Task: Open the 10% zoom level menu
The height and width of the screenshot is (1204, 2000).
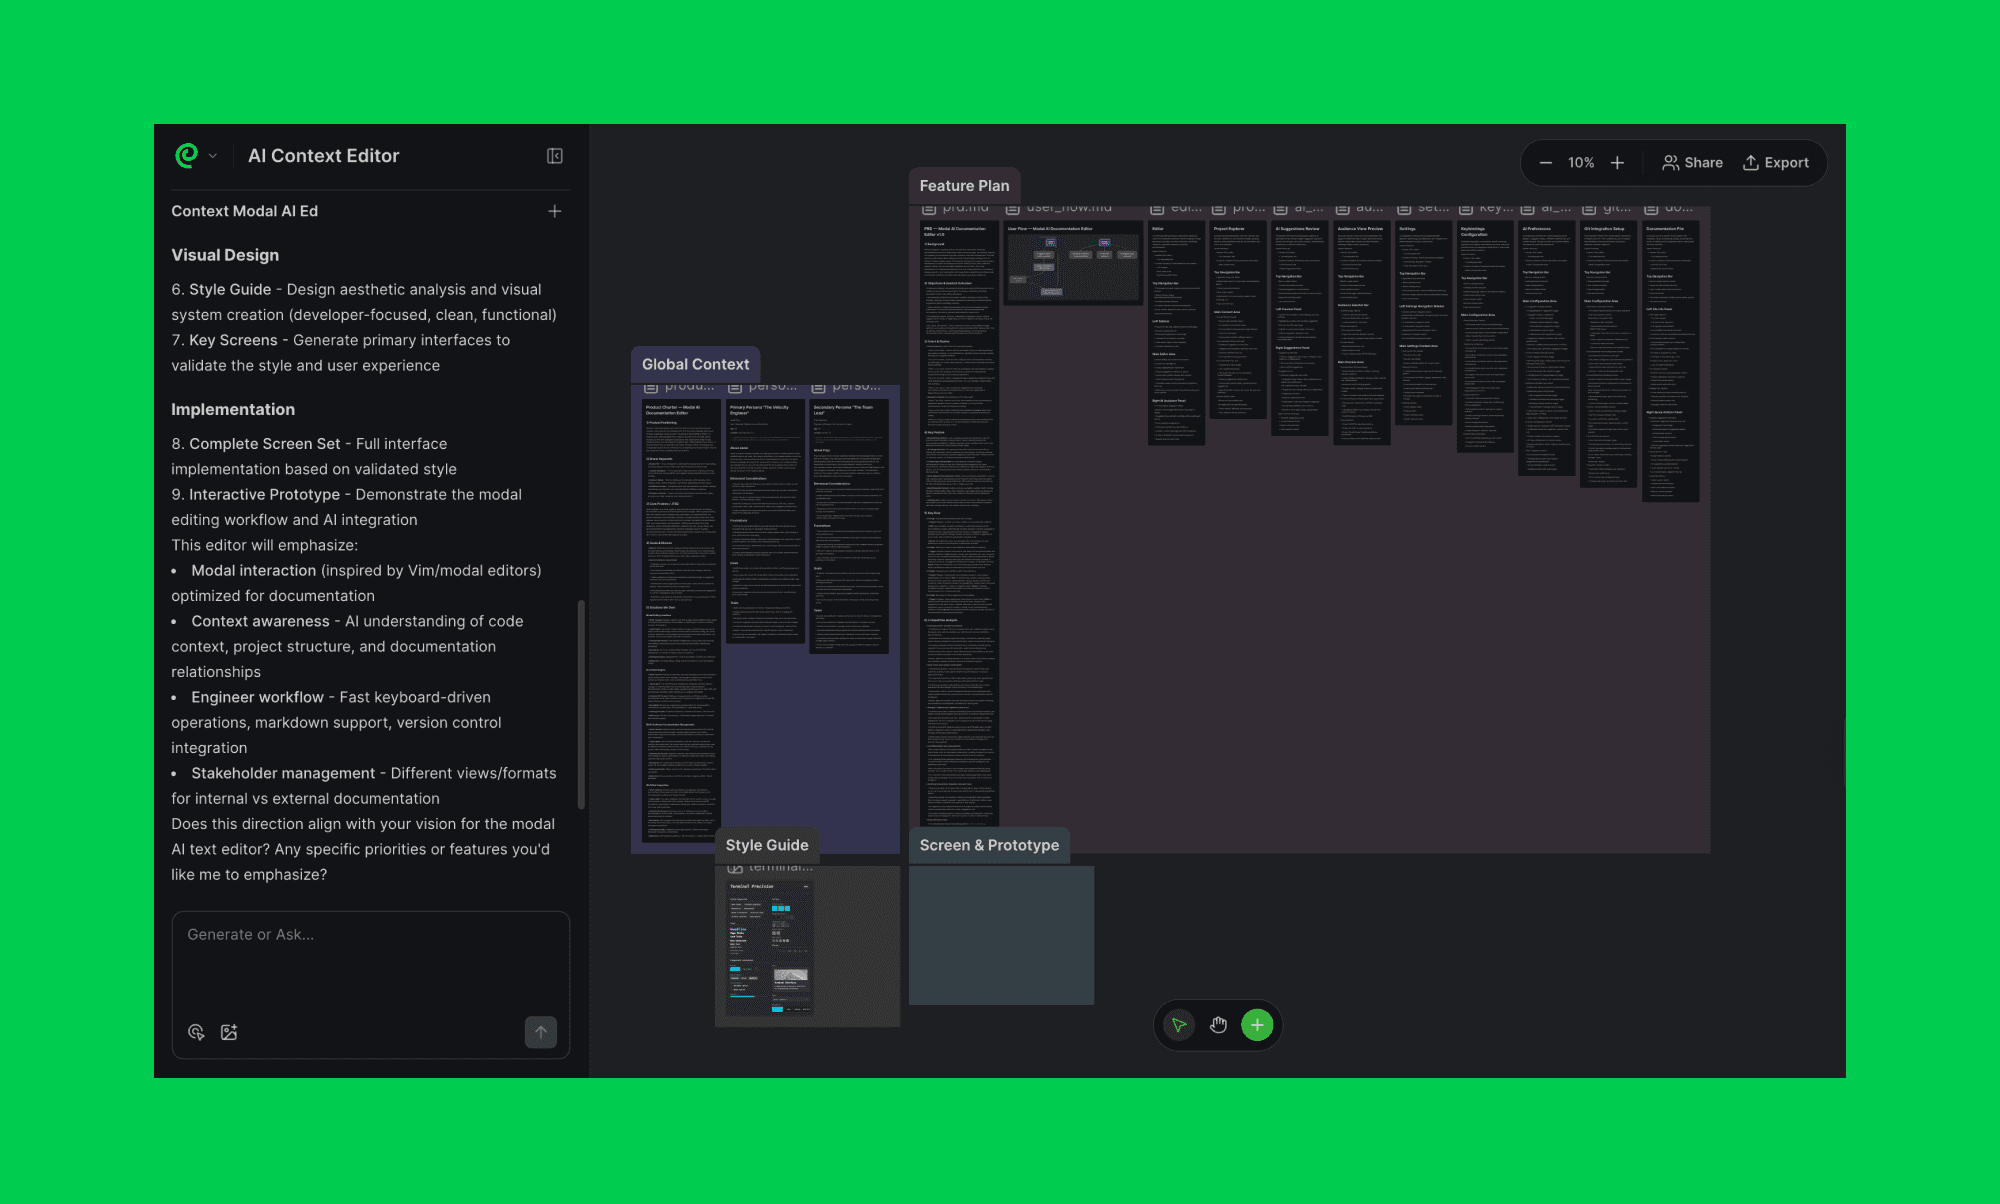Action: pyautogui.click(x=1581, y=163)
